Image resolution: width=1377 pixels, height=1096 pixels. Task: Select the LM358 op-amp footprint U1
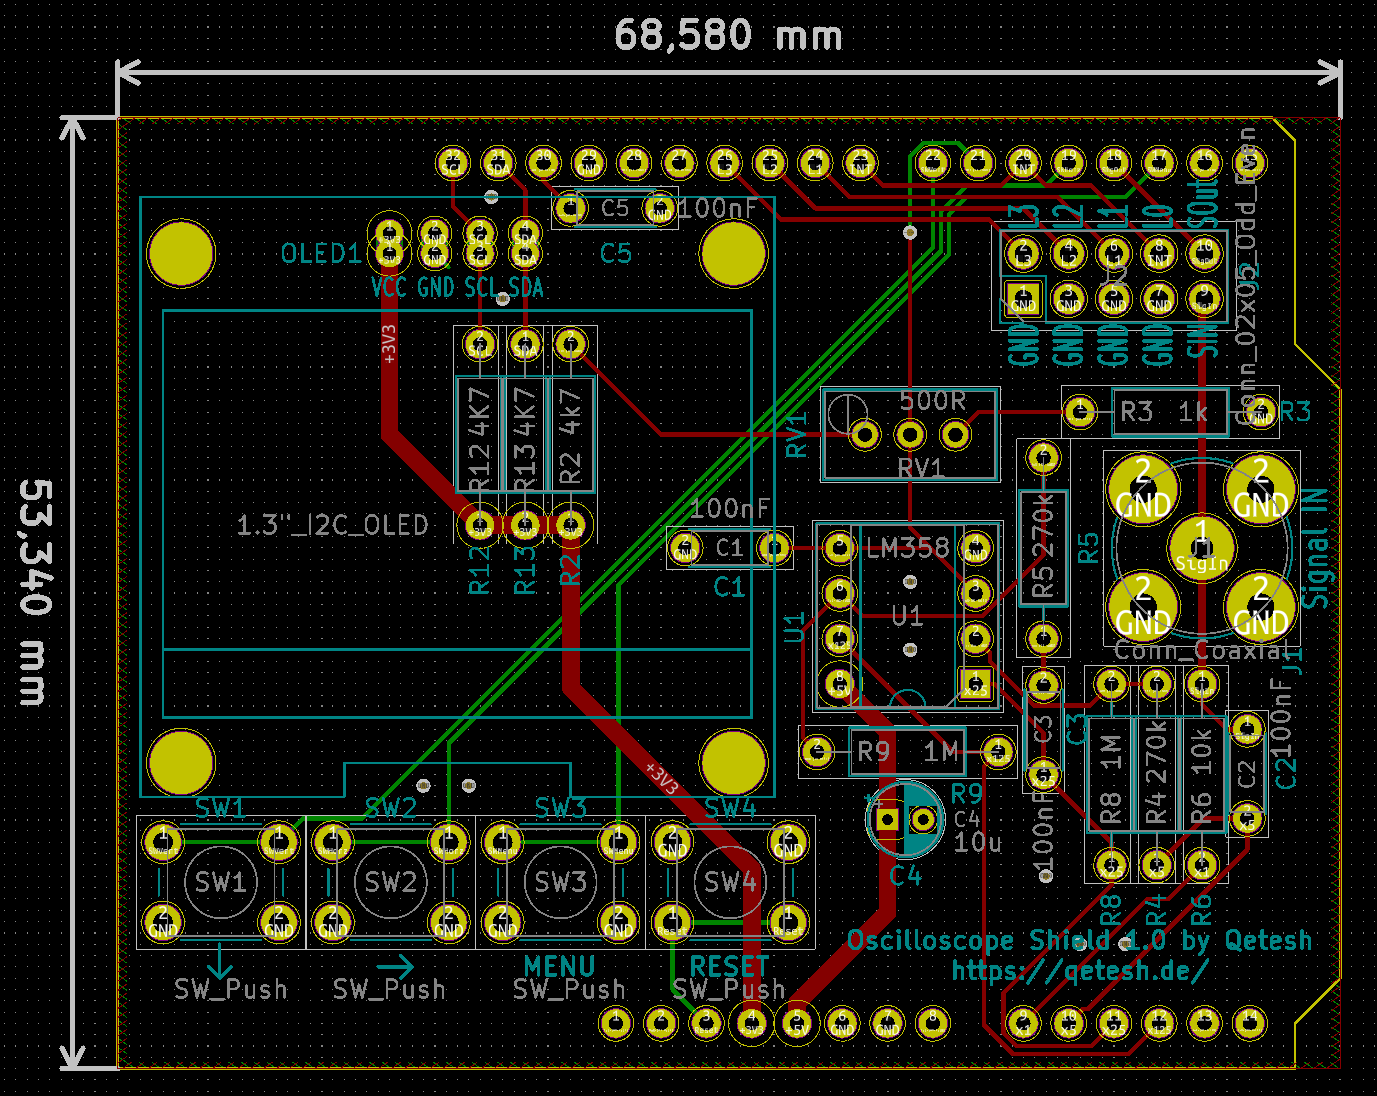(x=905, y=615)
